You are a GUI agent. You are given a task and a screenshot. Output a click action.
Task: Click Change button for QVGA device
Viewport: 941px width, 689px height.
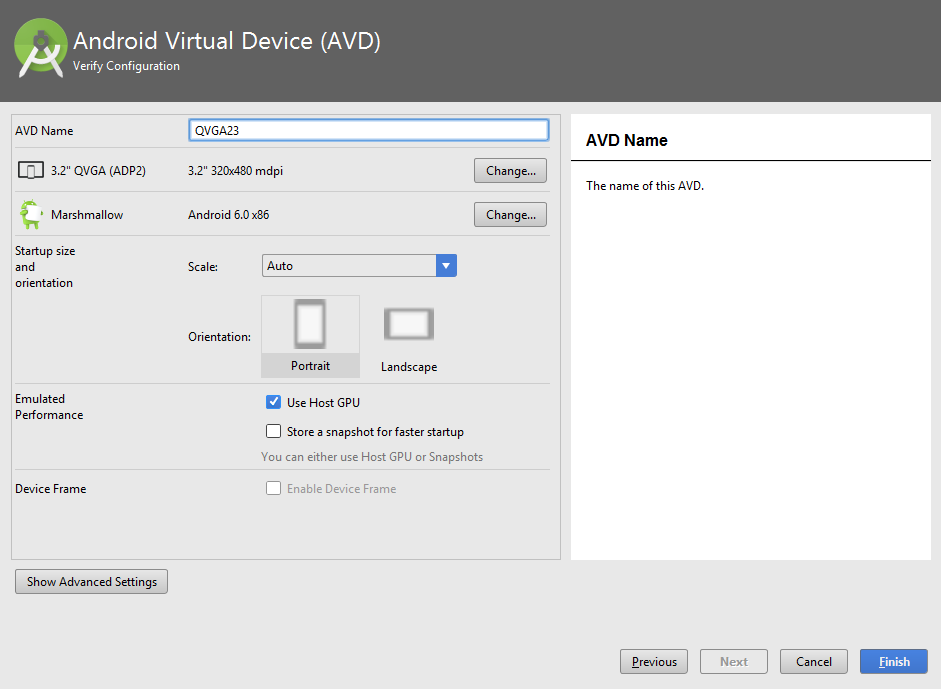coord(510,170)
